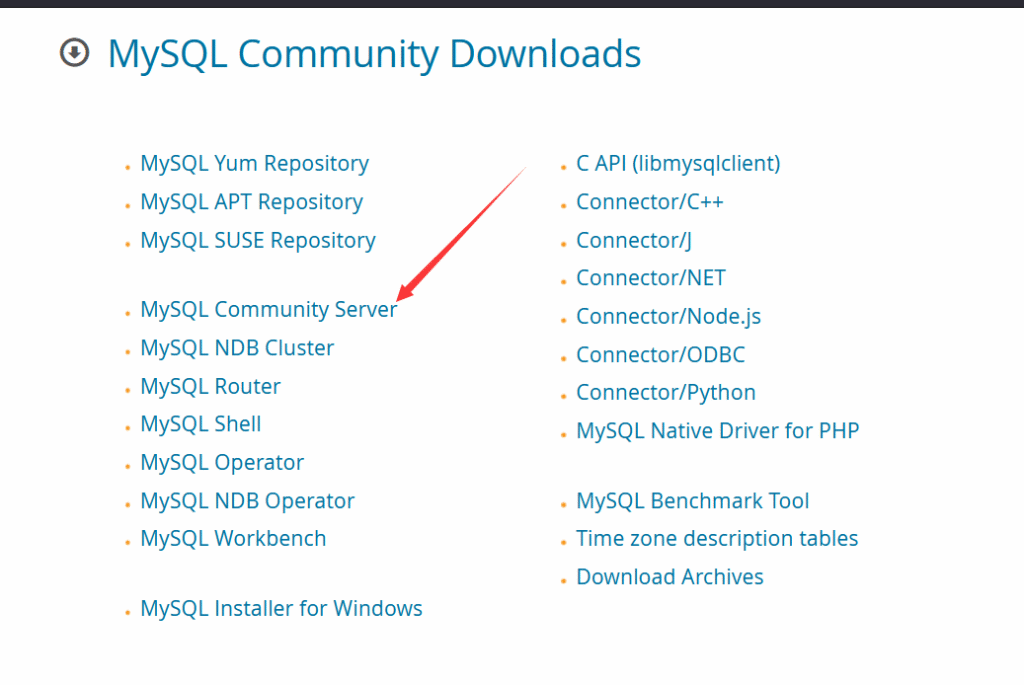1024x685 pixels.
Task: Open the MySQL Yum Repository link
Action: click(254, 164)
